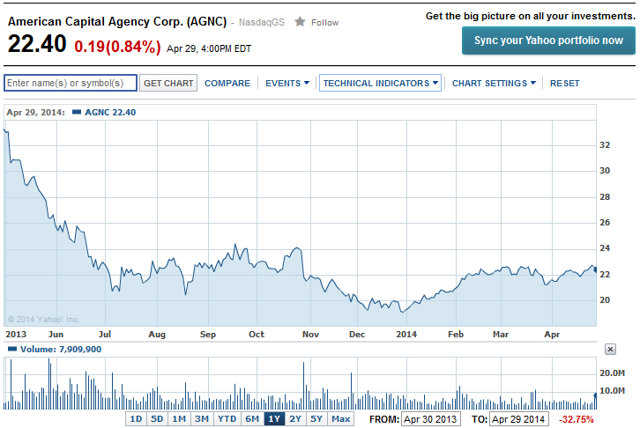This screenshot has width=640, height=428.
Task: Click the Volume blue legend marker
Action: point(12,349)
